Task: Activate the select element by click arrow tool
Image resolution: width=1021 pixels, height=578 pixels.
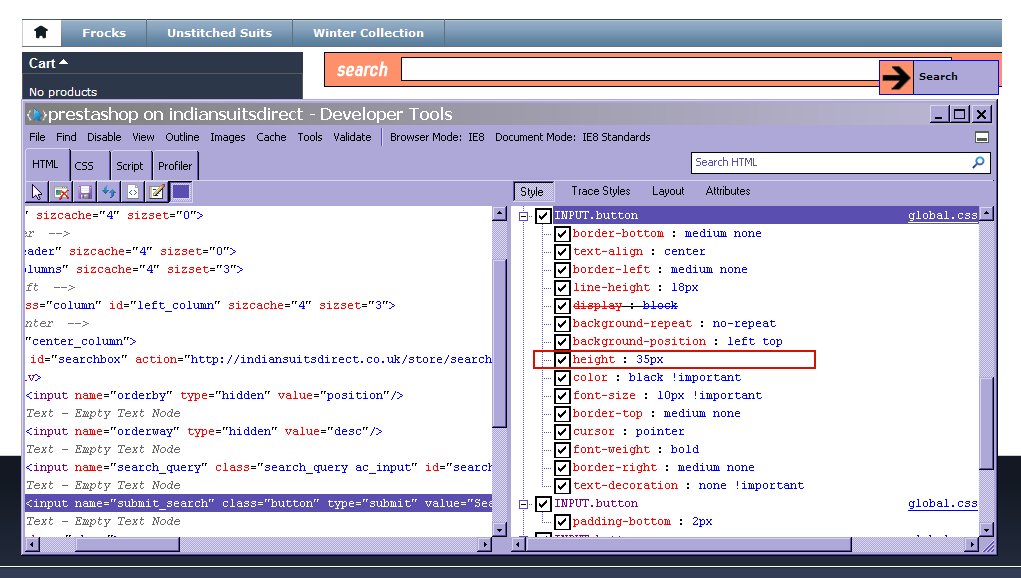Action: tap(38, 192)
